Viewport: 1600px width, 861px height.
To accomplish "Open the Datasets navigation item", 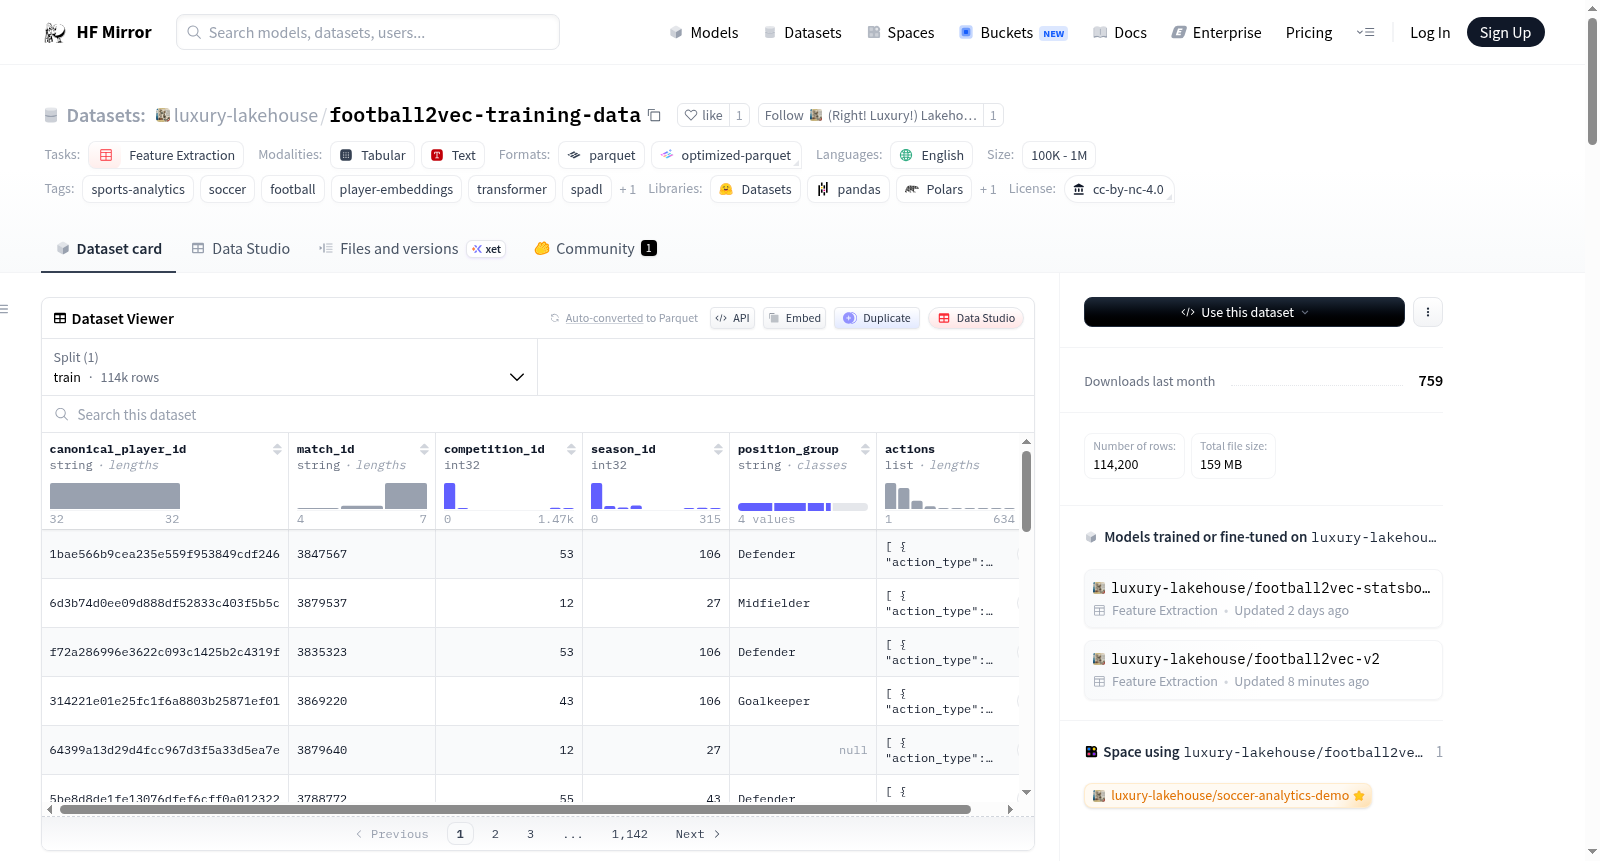I will click(x=803, y=33).
